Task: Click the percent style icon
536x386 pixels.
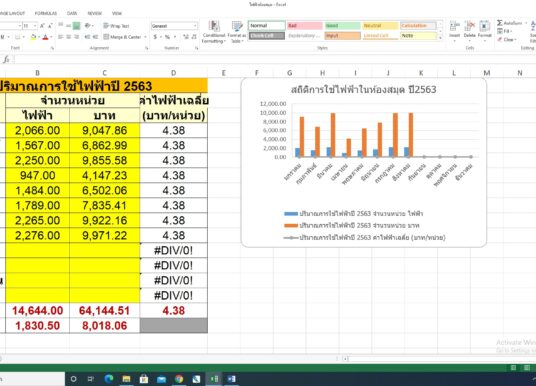Action: pos(168,37)
